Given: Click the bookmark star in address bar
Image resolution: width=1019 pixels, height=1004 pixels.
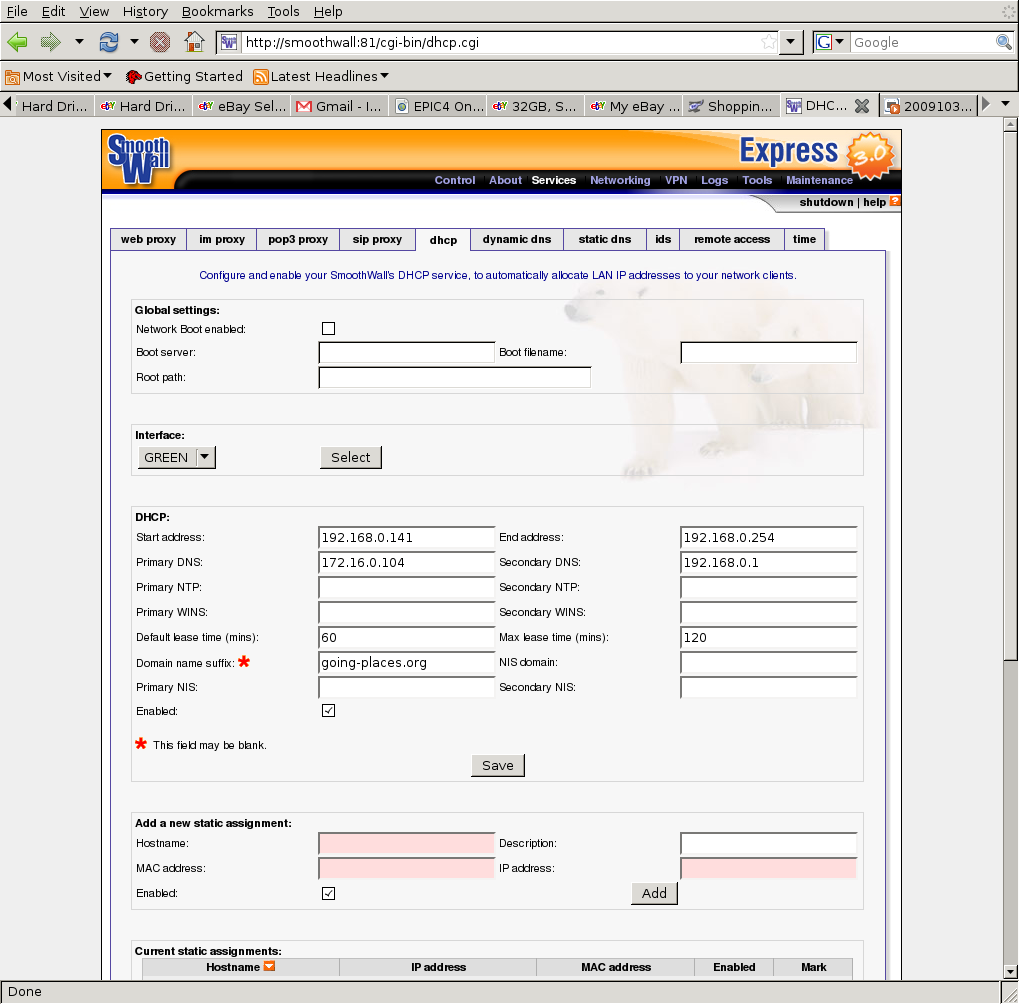Looking at the screenshot, I should tap(768, 42).
